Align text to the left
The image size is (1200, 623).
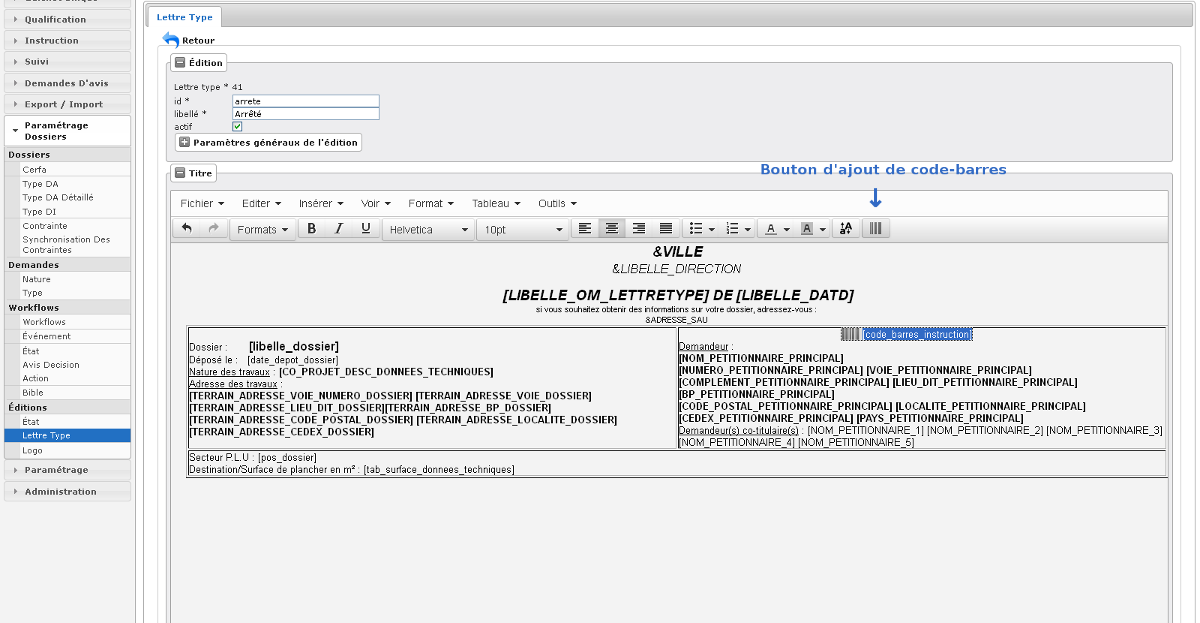click(x=585, y=229)
